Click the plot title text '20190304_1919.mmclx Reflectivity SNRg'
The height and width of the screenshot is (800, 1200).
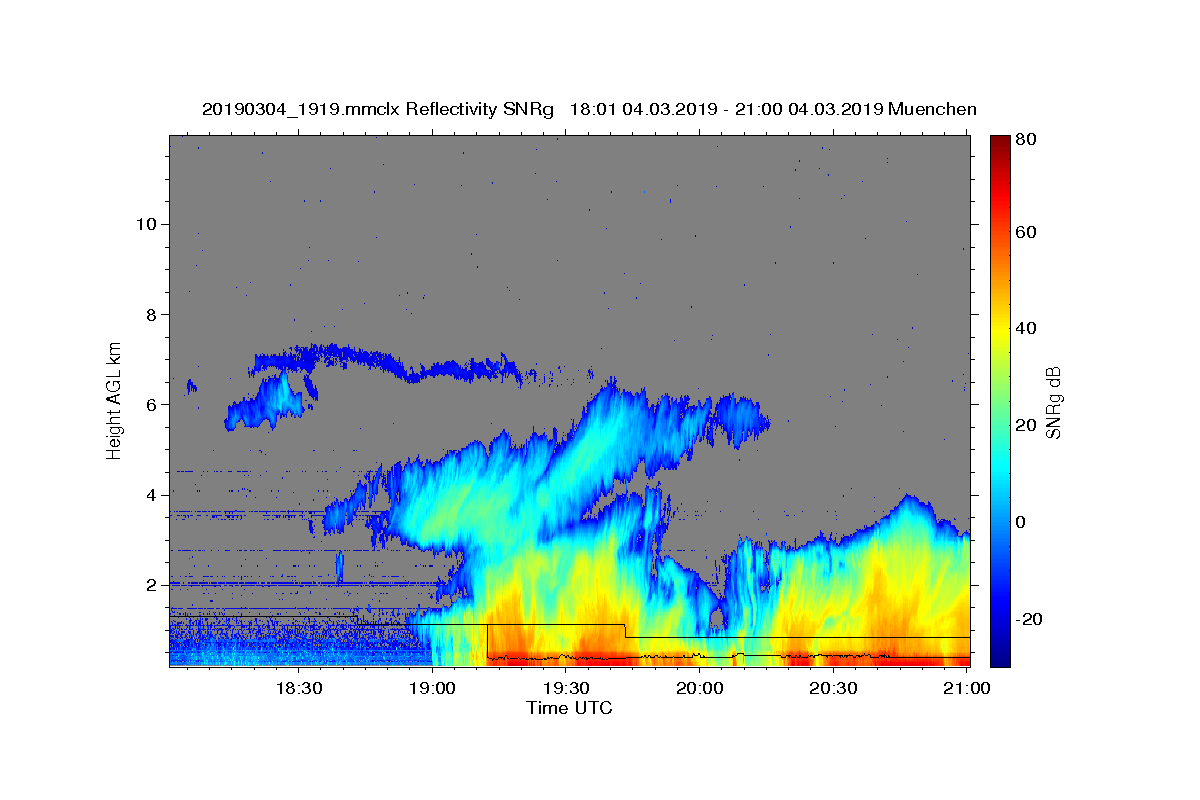tap(378, 109)
